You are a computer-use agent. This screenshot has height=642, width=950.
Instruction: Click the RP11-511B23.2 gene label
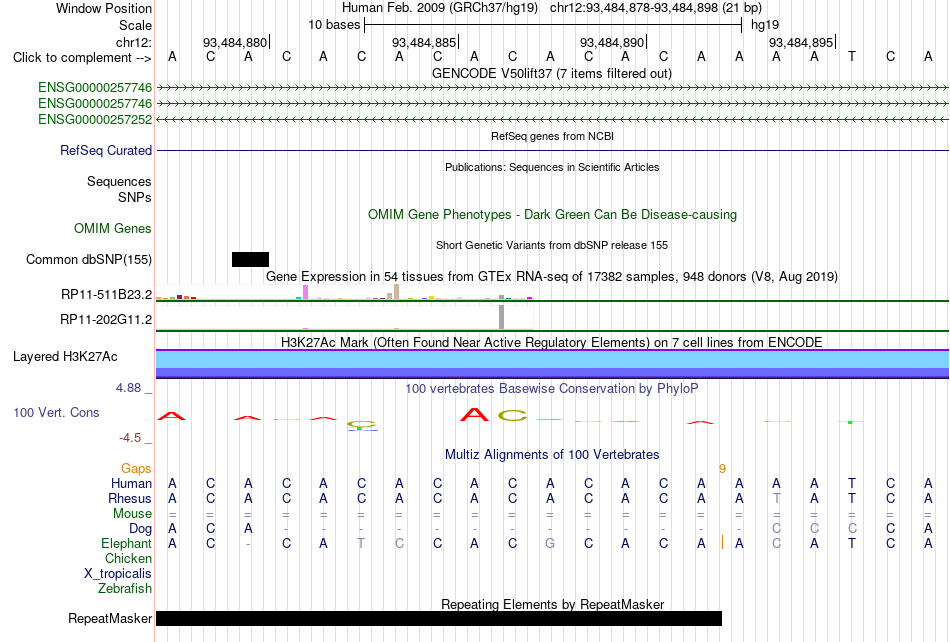click(107, 294)
